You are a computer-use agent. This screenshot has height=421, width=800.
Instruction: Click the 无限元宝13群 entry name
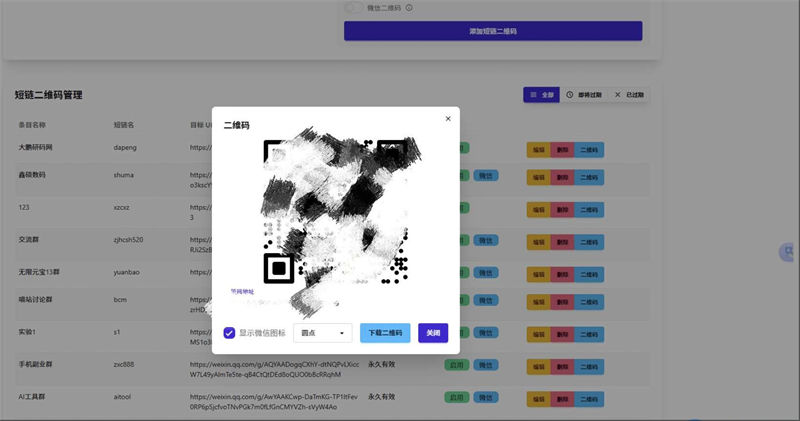pyautogui.click(x=39, y=272)
